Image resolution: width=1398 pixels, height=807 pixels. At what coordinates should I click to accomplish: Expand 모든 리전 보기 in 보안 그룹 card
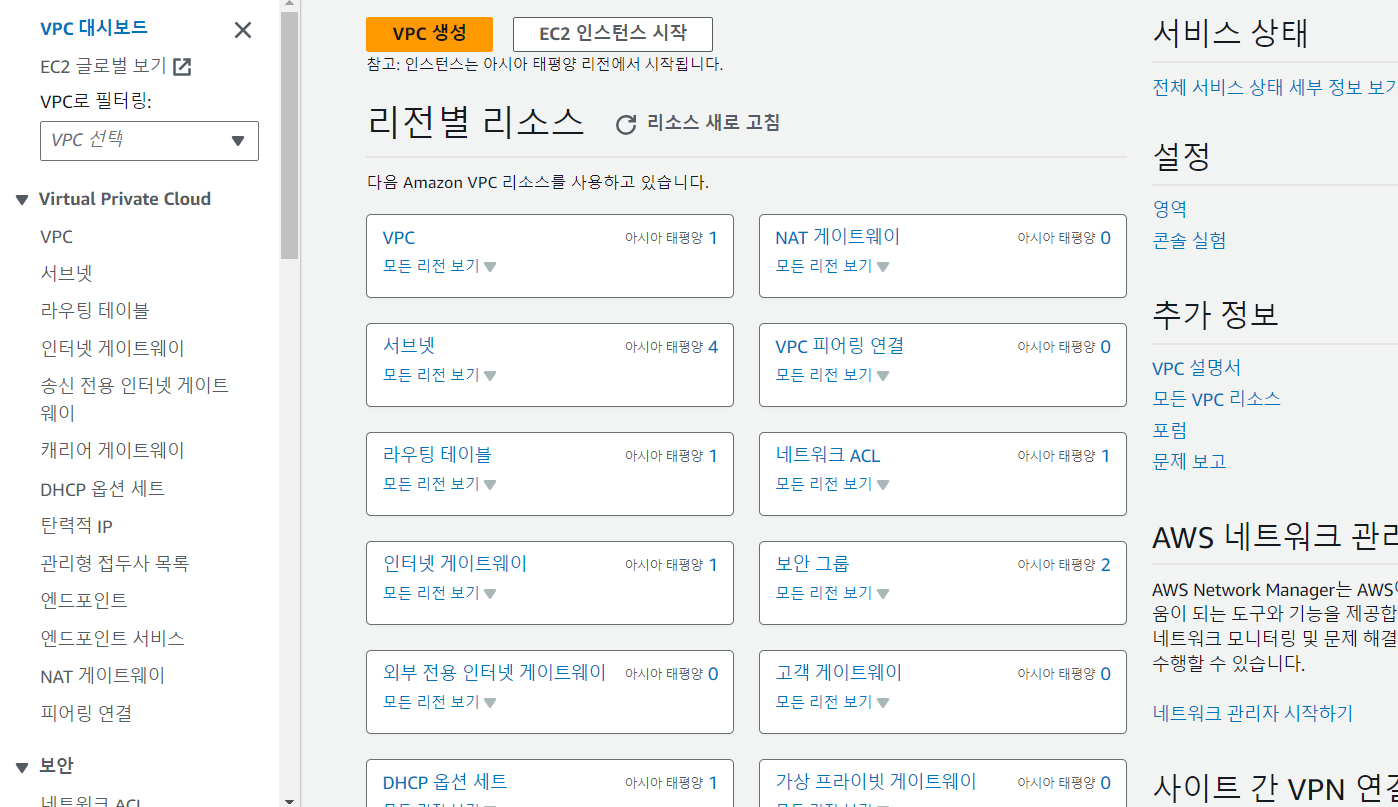(833, 593)
